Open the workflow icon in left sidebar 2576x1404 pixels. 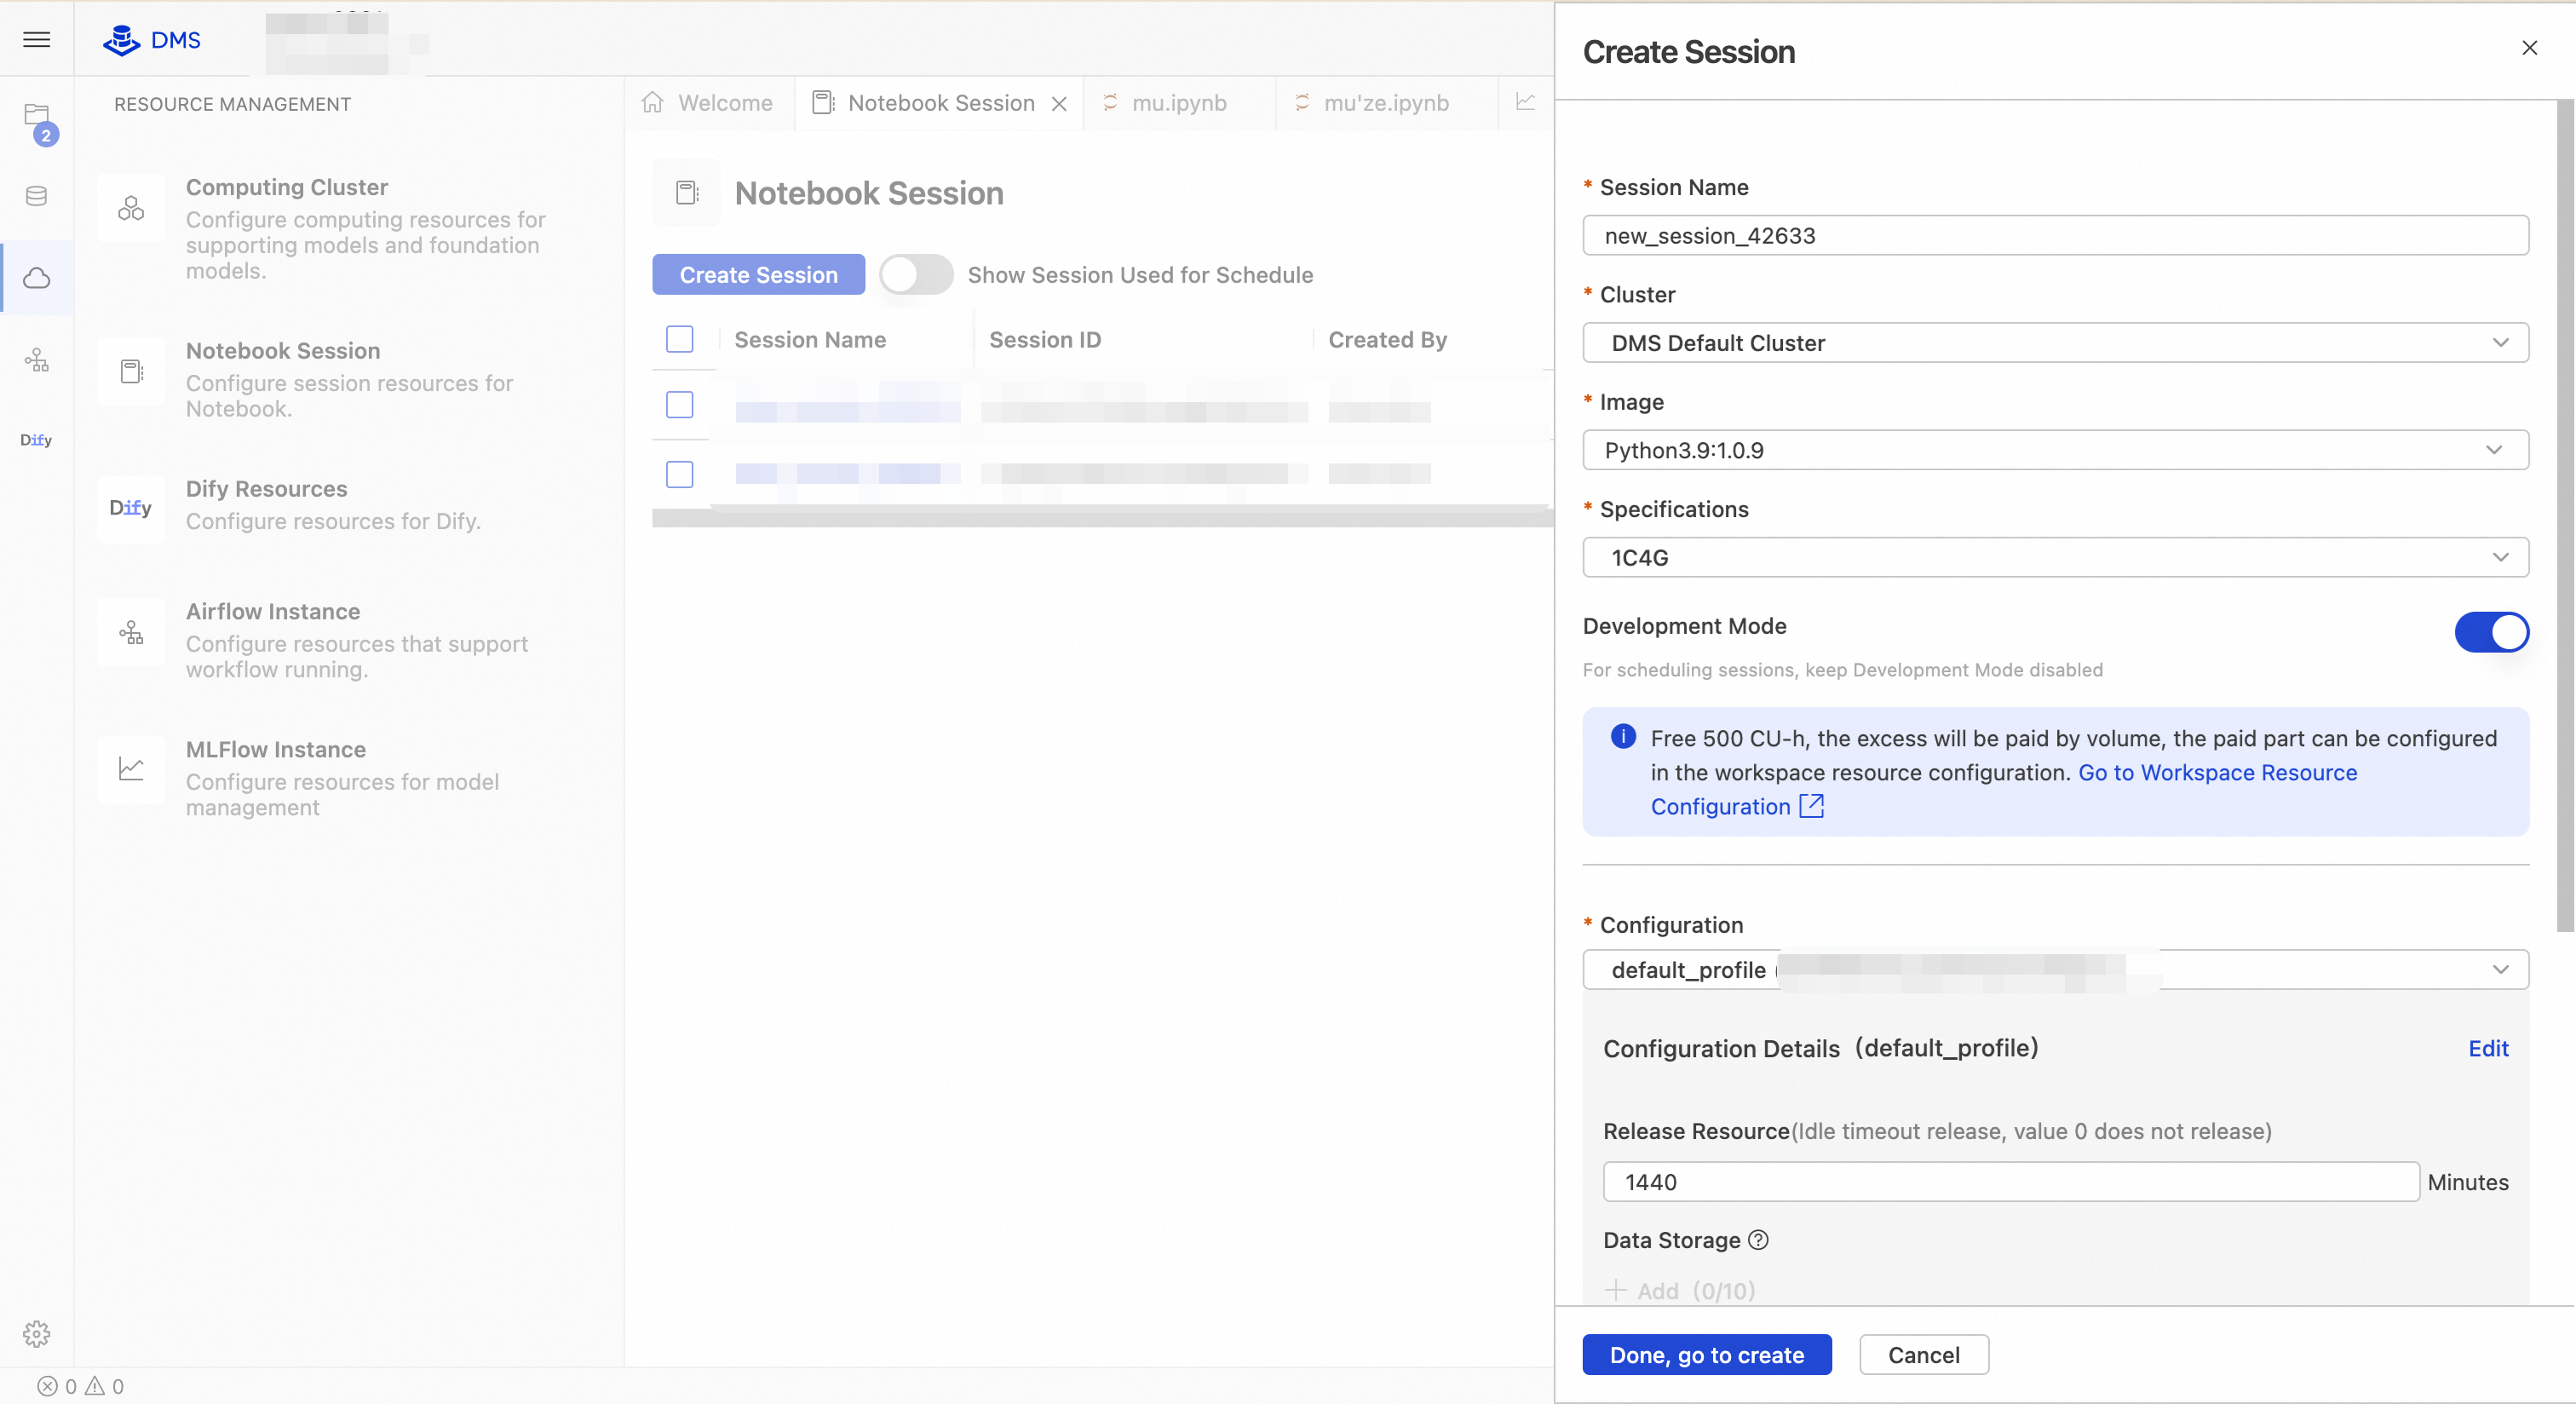(37, 360)
